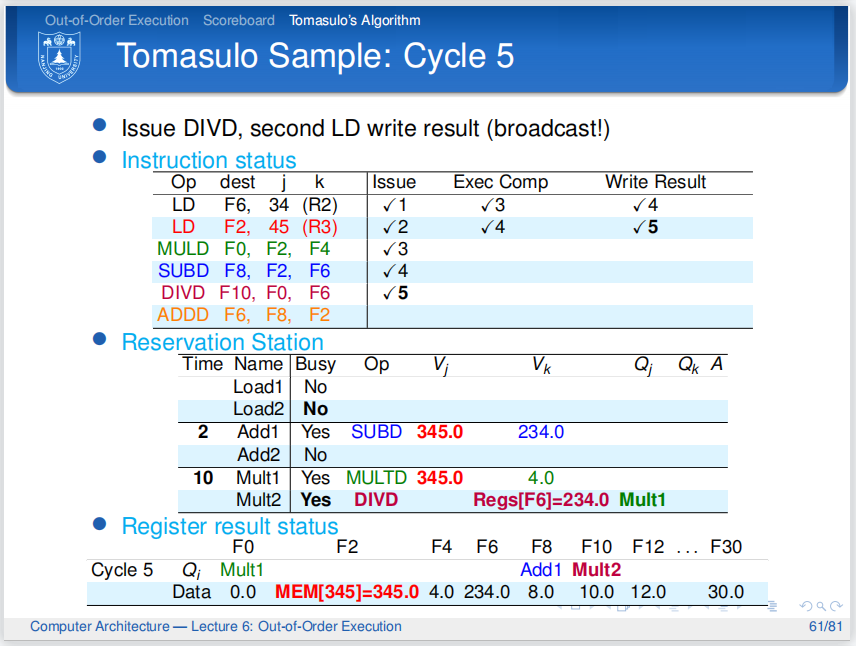856x646 pixels.
Task: Click the bullet text about issuing DIVD
Action: point(366,128)
